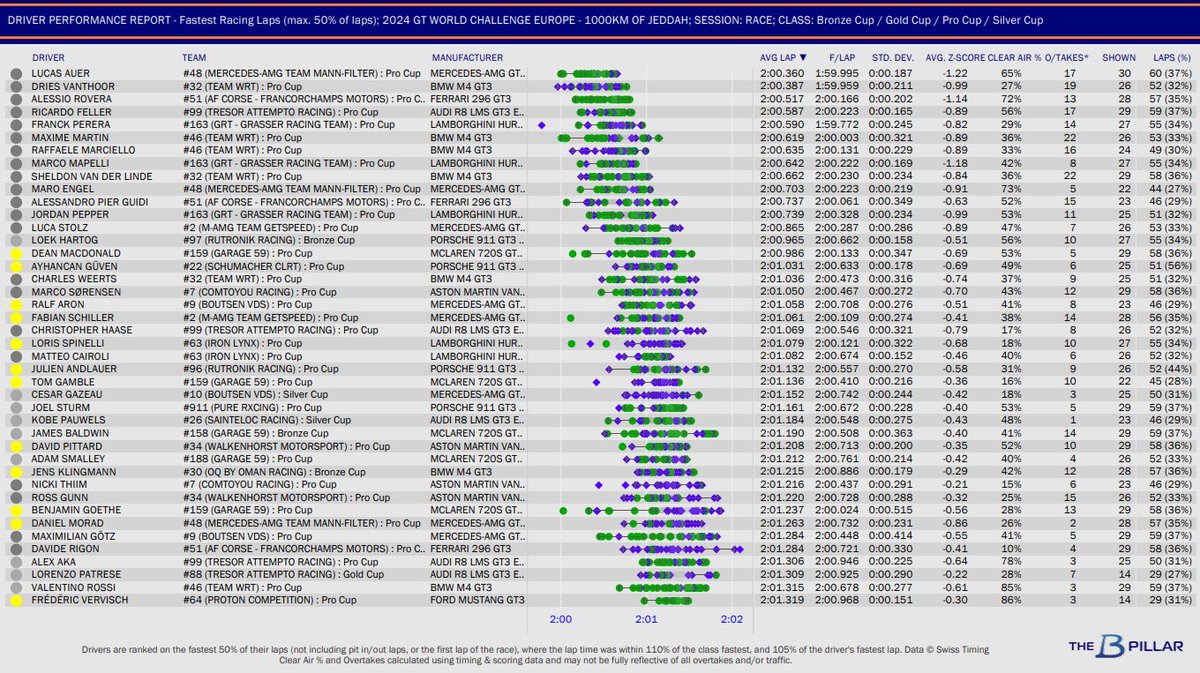This screenshot has width=1200, height=673.
Task: Click the AVG. Z-SCORE column header
Action: pyautogui.click(x=954, y=58)
